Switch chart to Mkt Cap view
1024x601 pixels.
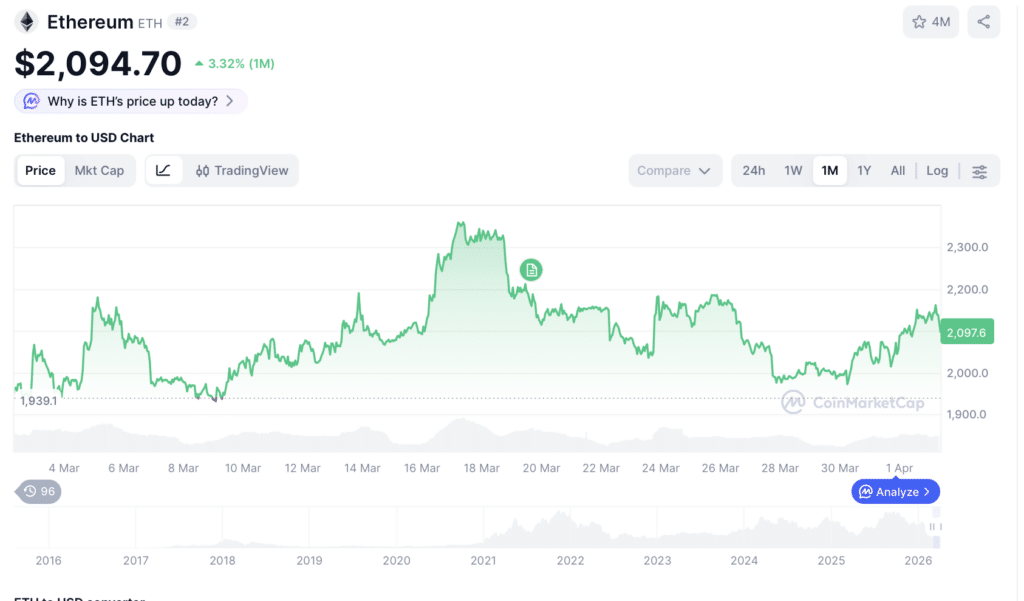tap(99, 171)
